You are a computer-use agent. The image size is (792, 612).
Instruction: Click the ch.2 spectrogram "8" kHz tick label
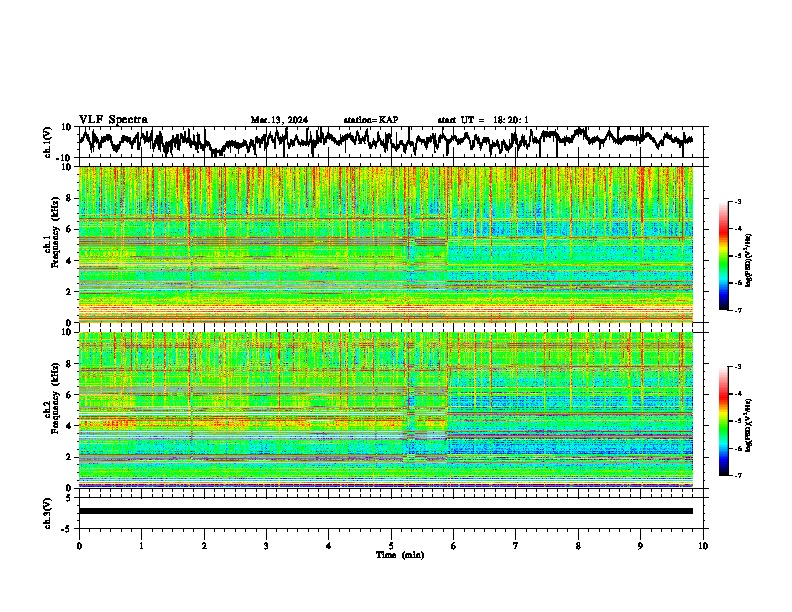pyautogui.click(x=69, y=364)
